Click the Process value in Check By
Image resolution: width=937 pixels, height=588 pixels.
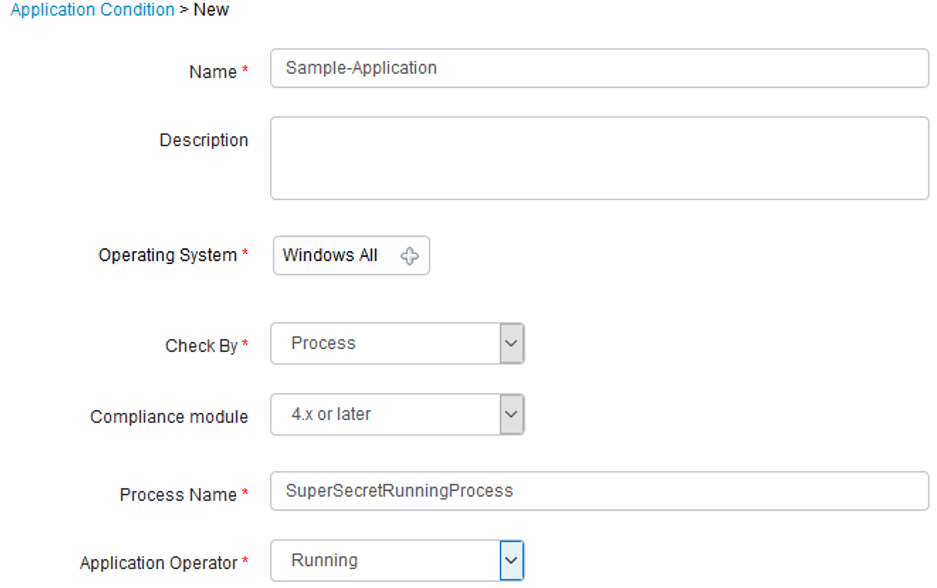pyautogui.click(x=323, y=343)
